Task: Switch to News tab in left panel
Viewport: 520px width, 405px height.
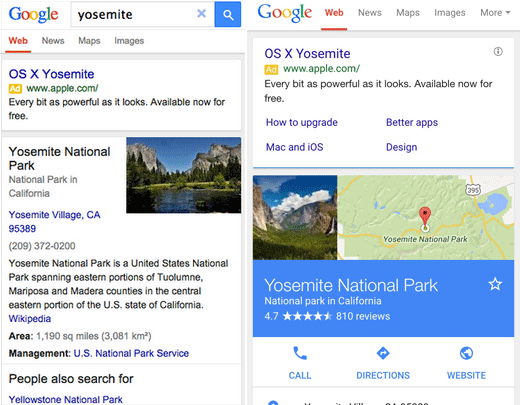Action: click(x=53, y=41)
